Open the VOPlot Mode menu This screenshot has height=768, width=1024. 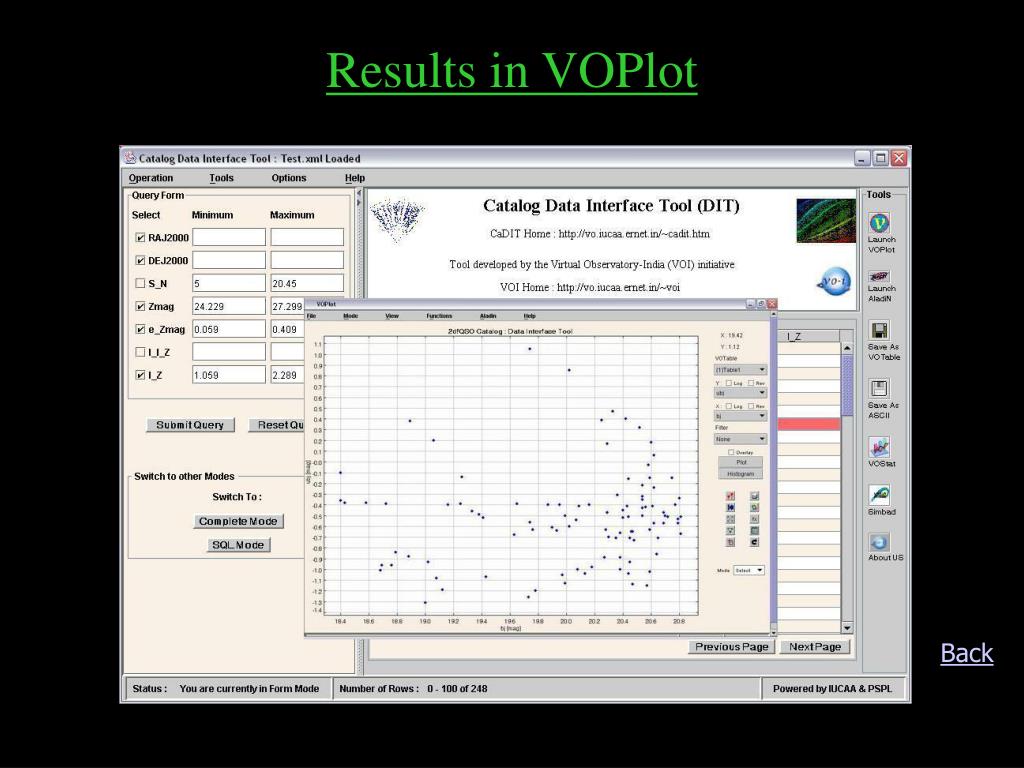point(351,315)
